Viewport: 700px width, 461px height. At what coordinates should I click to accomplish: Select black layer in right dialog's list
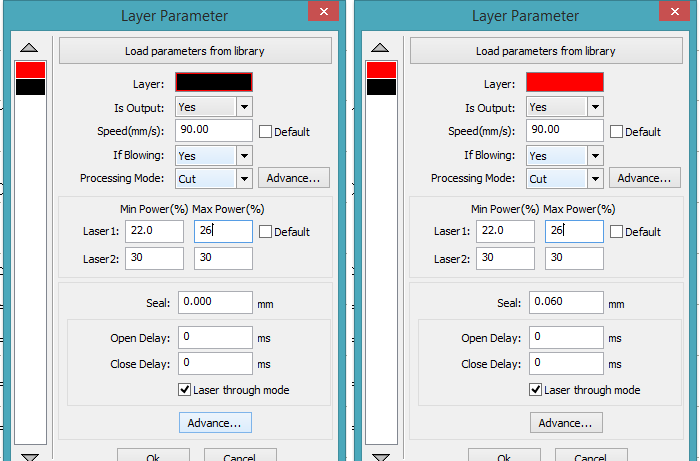coord(381,87)
